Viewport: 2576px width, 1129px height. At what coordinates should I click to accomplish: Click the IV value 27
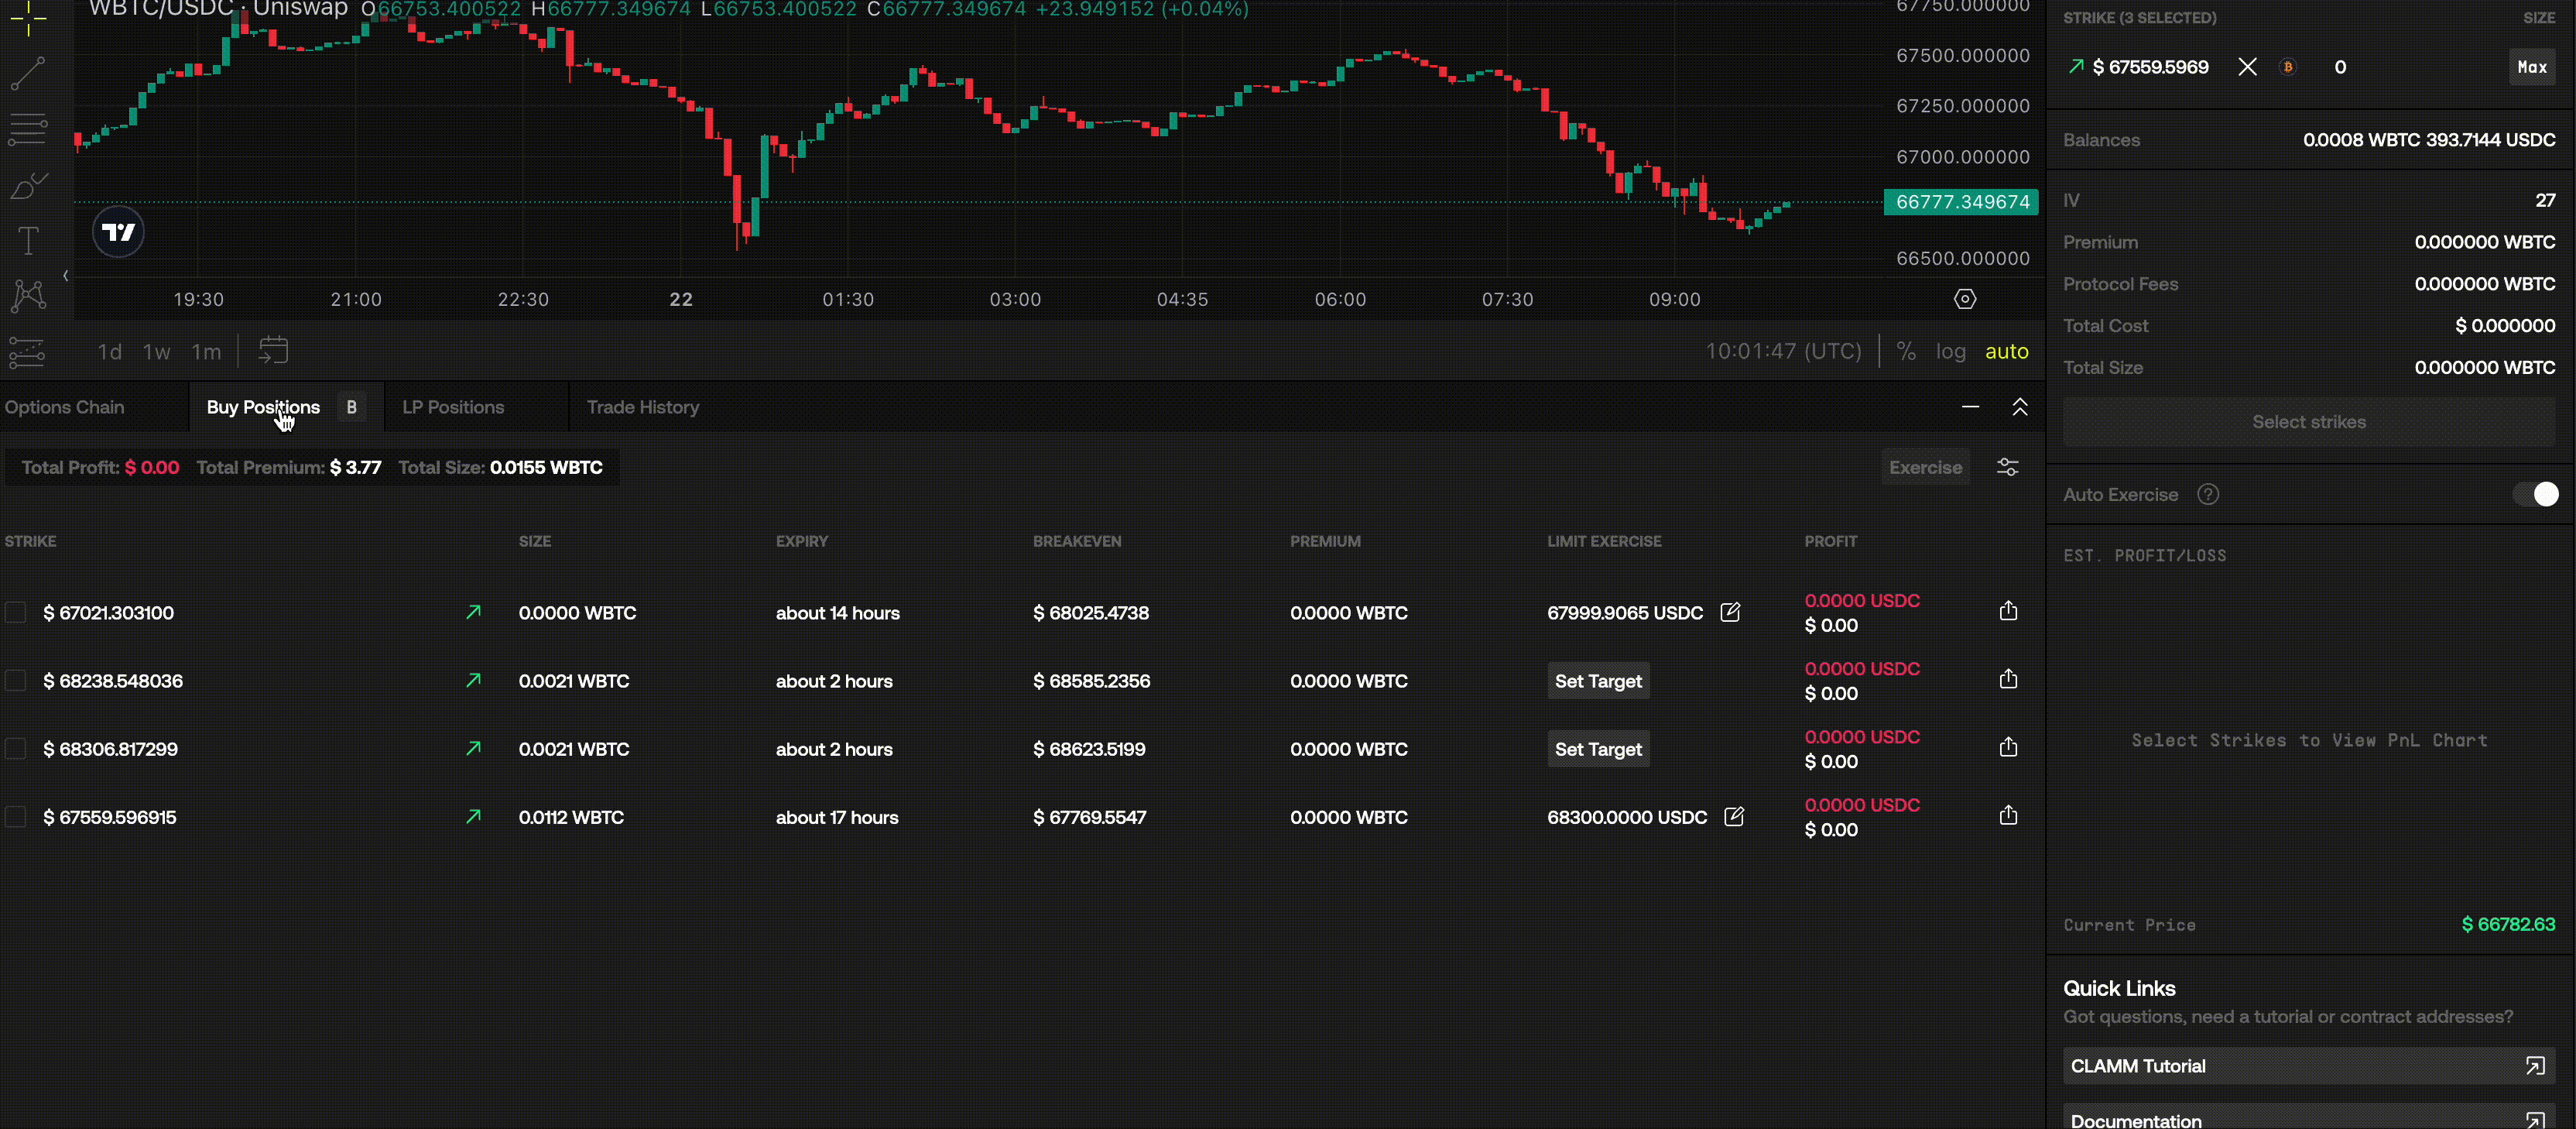coord(2545,200)
